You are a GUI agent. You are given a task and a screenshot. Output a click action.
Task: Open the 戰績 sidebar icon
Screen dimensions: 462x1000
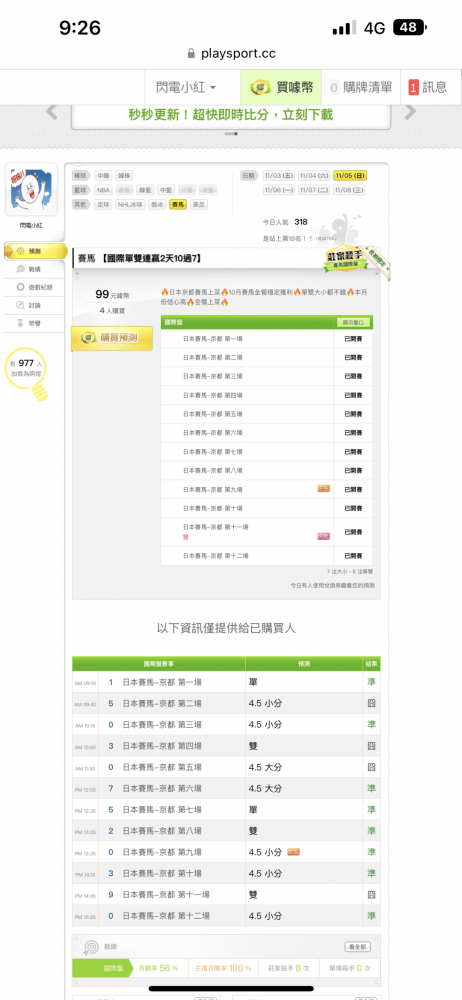tap(21, 269)
